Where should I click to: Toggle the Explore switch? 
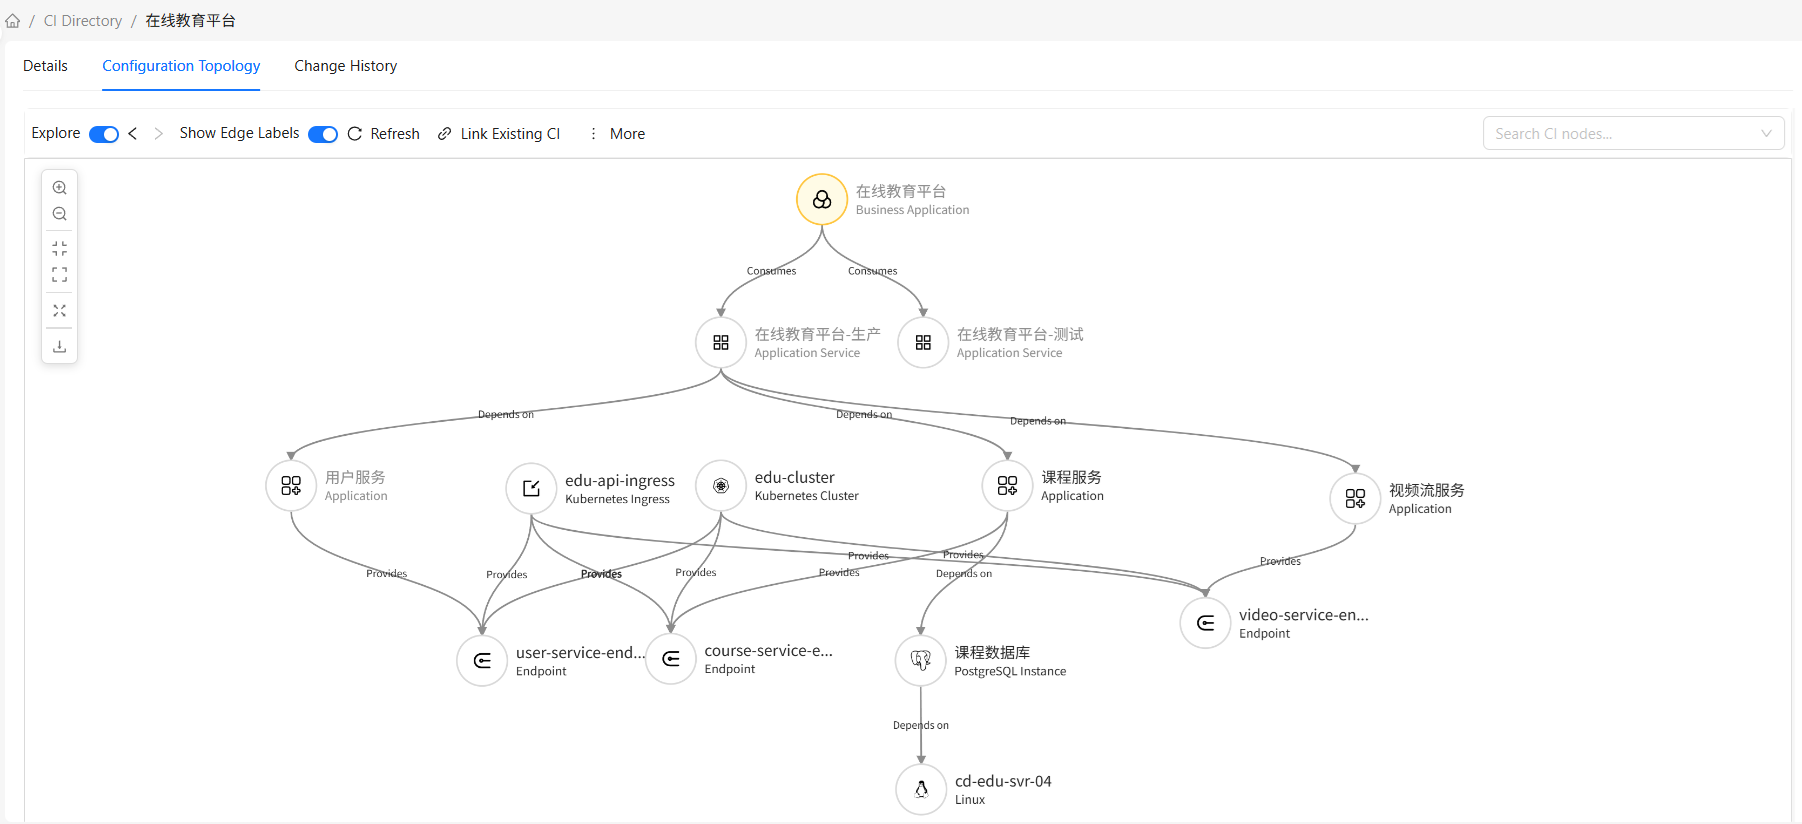[104, 134]
